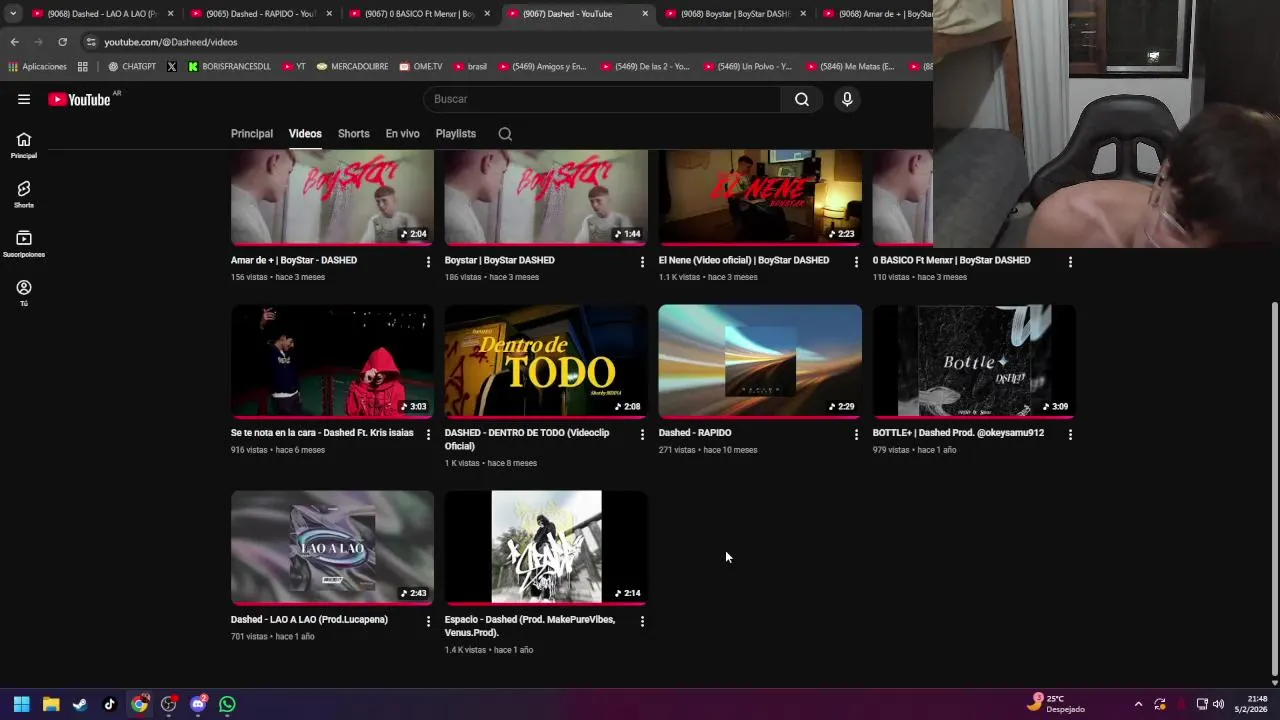Screen dimensions: 1280x720
Task: Play the Bottle+ thumbnail
Action: pos(974,361)
